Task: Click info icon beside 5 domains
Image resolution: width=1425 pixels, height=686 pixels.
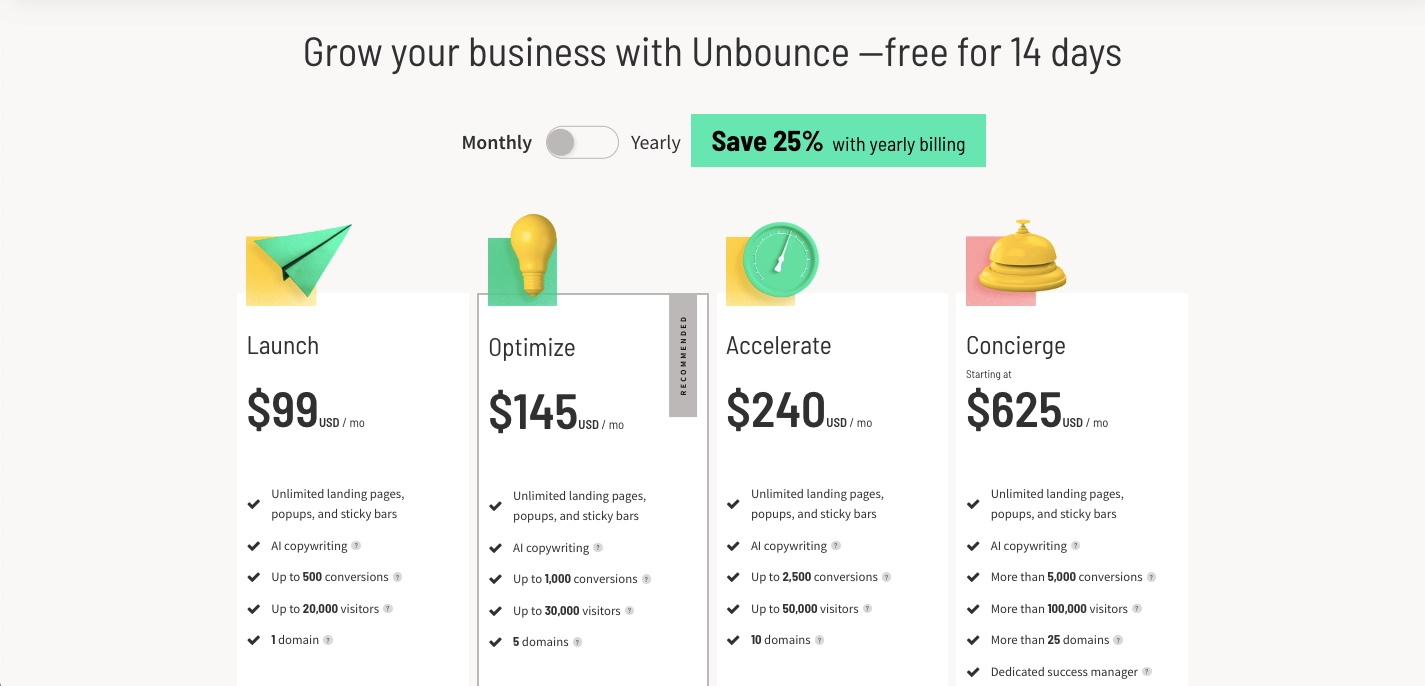Action: click(577, 642)
